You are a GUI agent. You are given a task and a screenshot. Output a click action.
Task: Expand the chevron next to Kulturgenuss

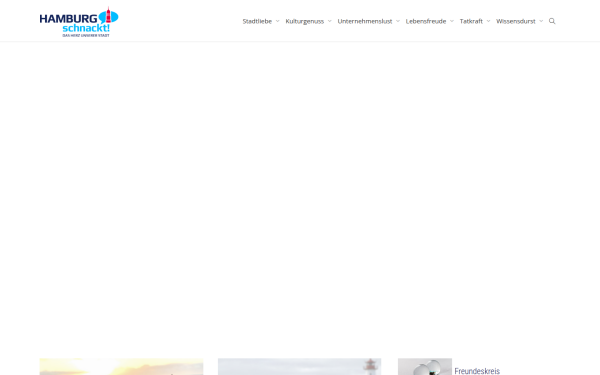(329, 21)
